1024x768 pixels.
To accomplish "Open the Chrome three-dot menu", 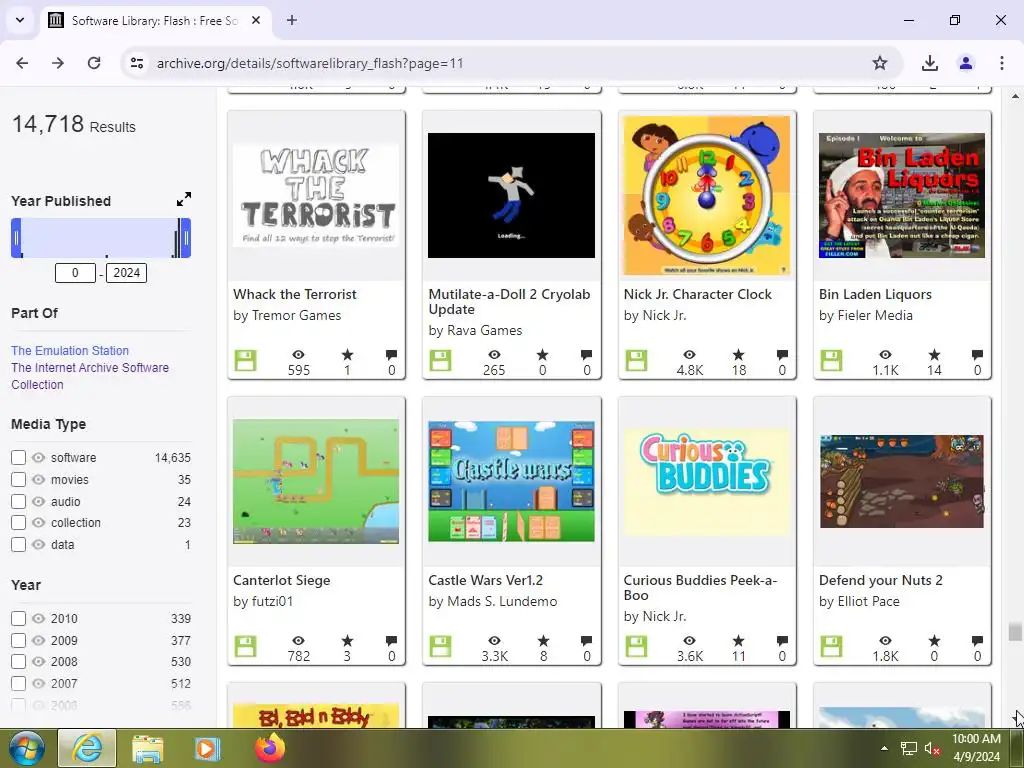I will click(x=1002, y=63).
